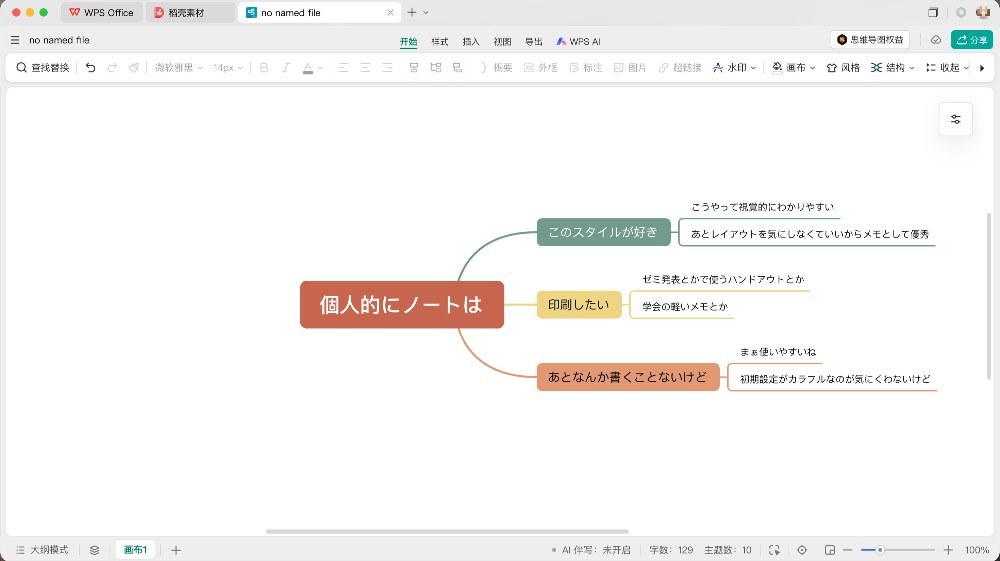
Task: Zoom in with the plus button
Action: pos(948,550)
